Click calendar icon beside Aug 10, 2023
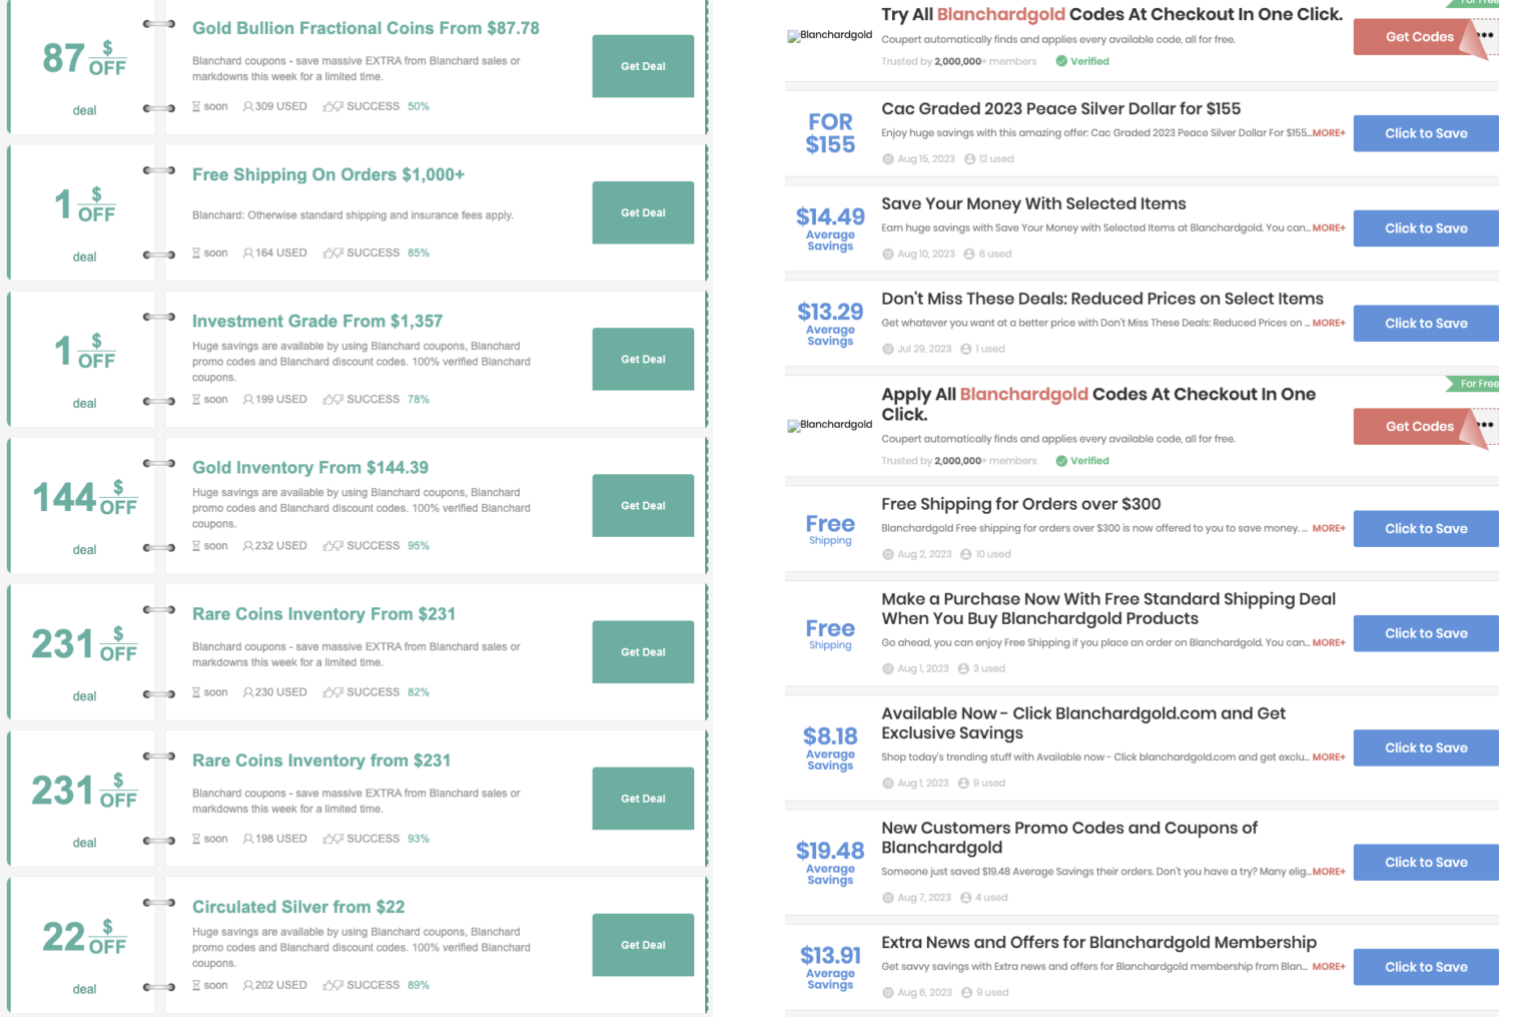This screenshot has width=1520, height=1024. click(x=888, y=254)
